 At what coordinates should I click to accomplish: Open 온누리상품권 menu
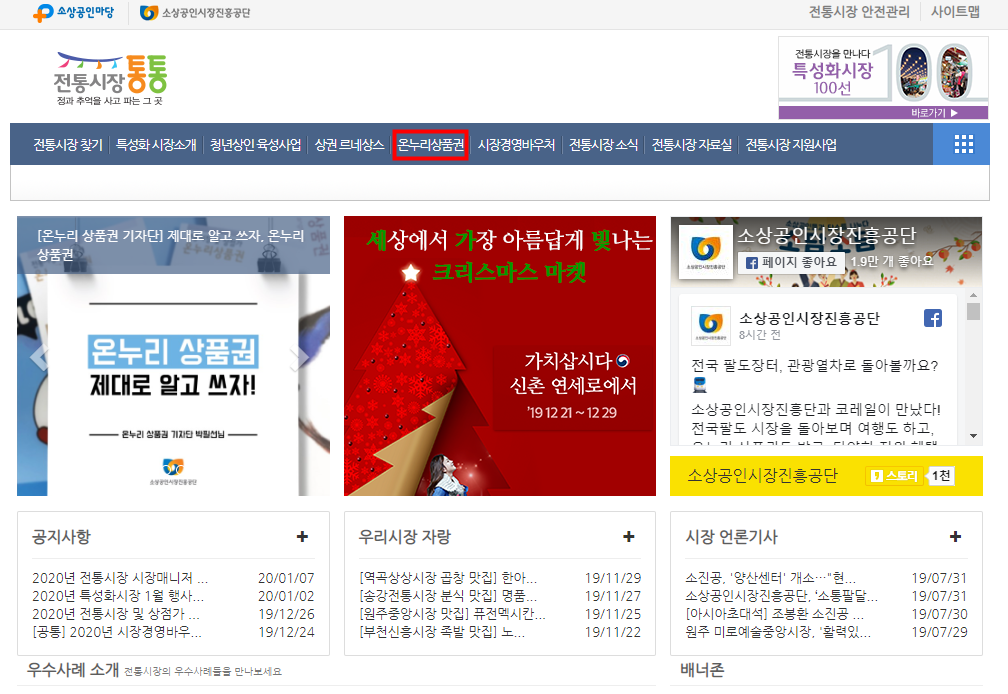point(430,145)
